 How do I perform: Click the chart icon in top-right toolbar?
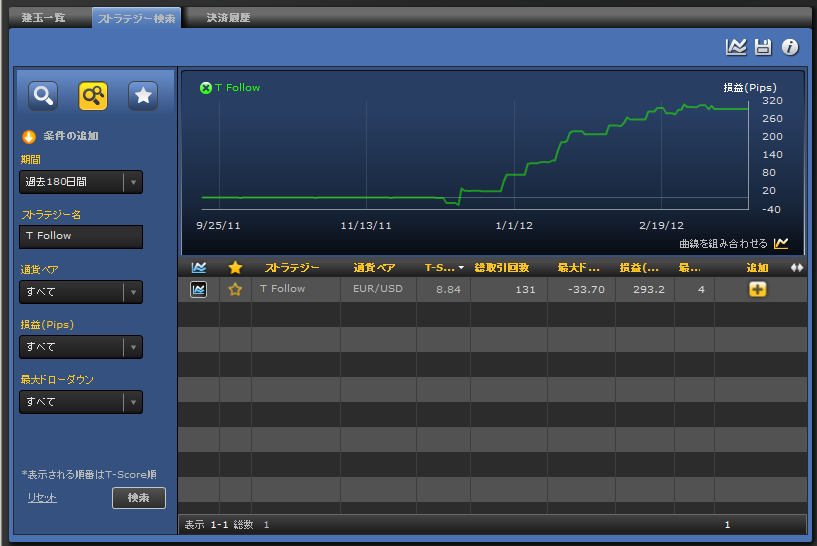(x=736, y=47)
